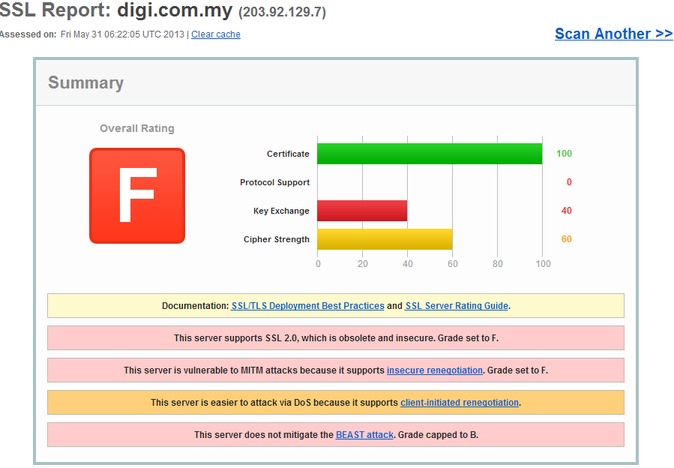Open the BEAST attack link
674x468 pixels.
coord(365,434)
